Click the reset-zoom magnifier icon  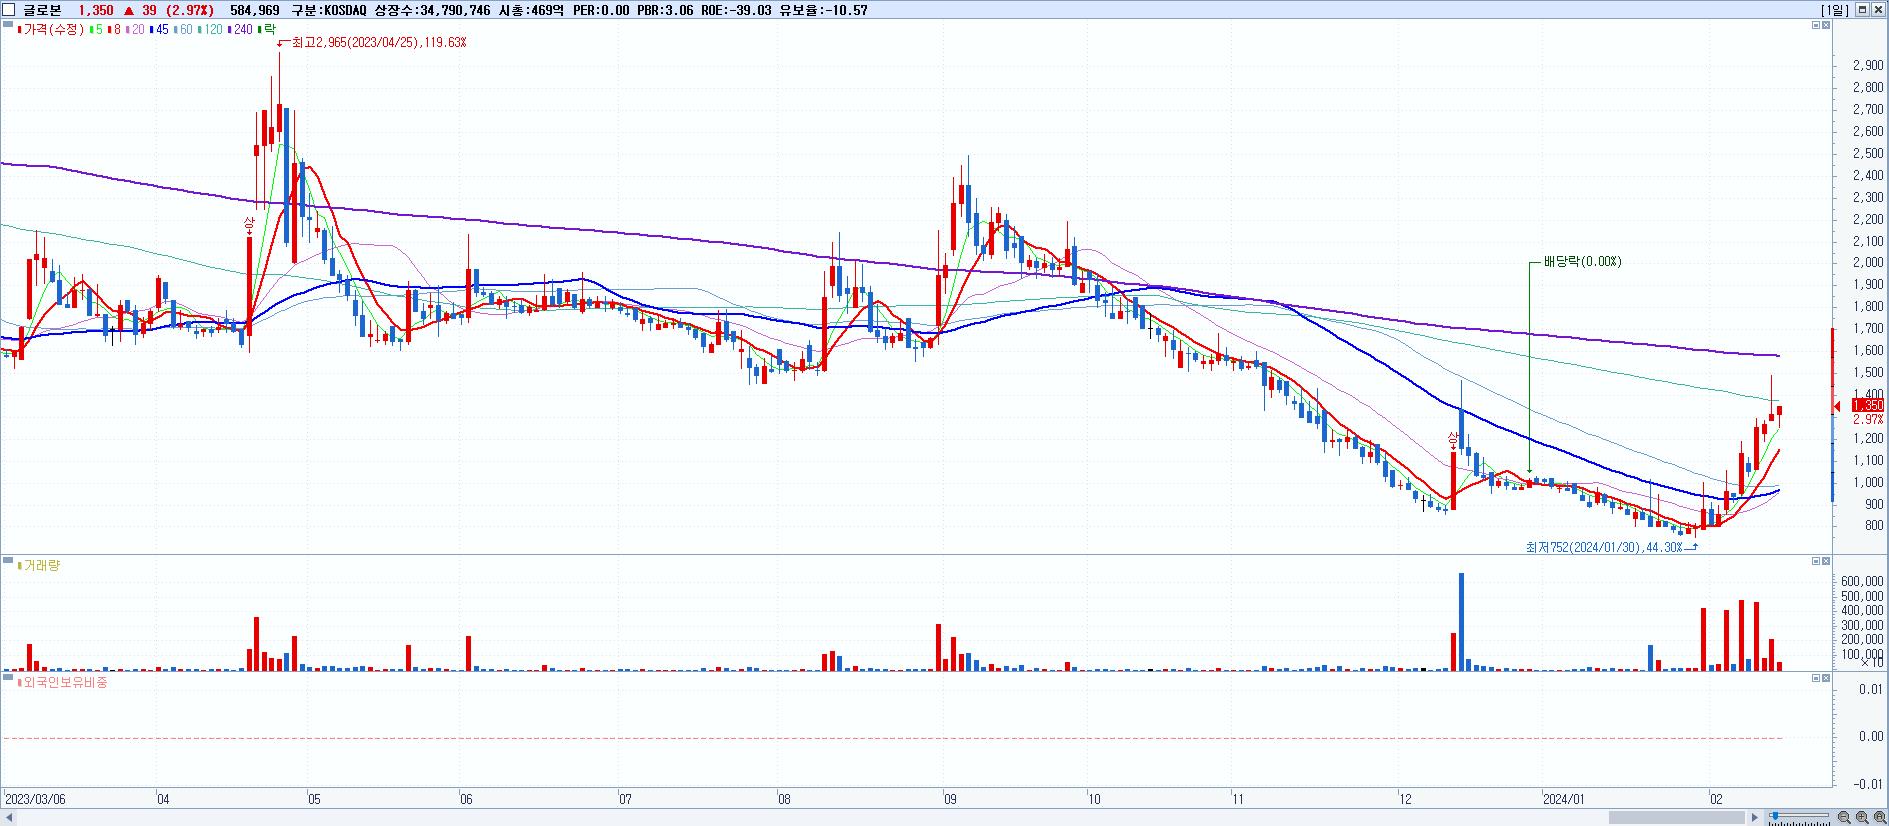pyautogui.click(x=1880, y=817)
